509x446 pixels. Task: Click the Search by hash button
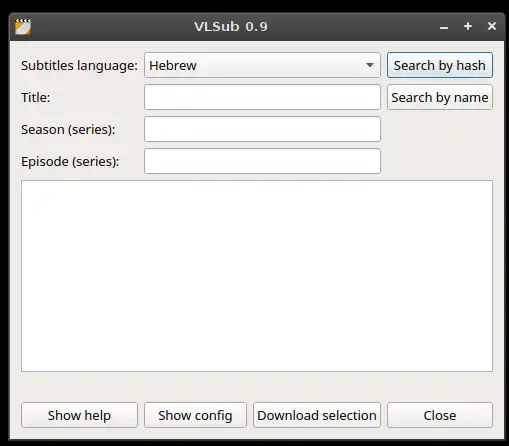point(440,65)
